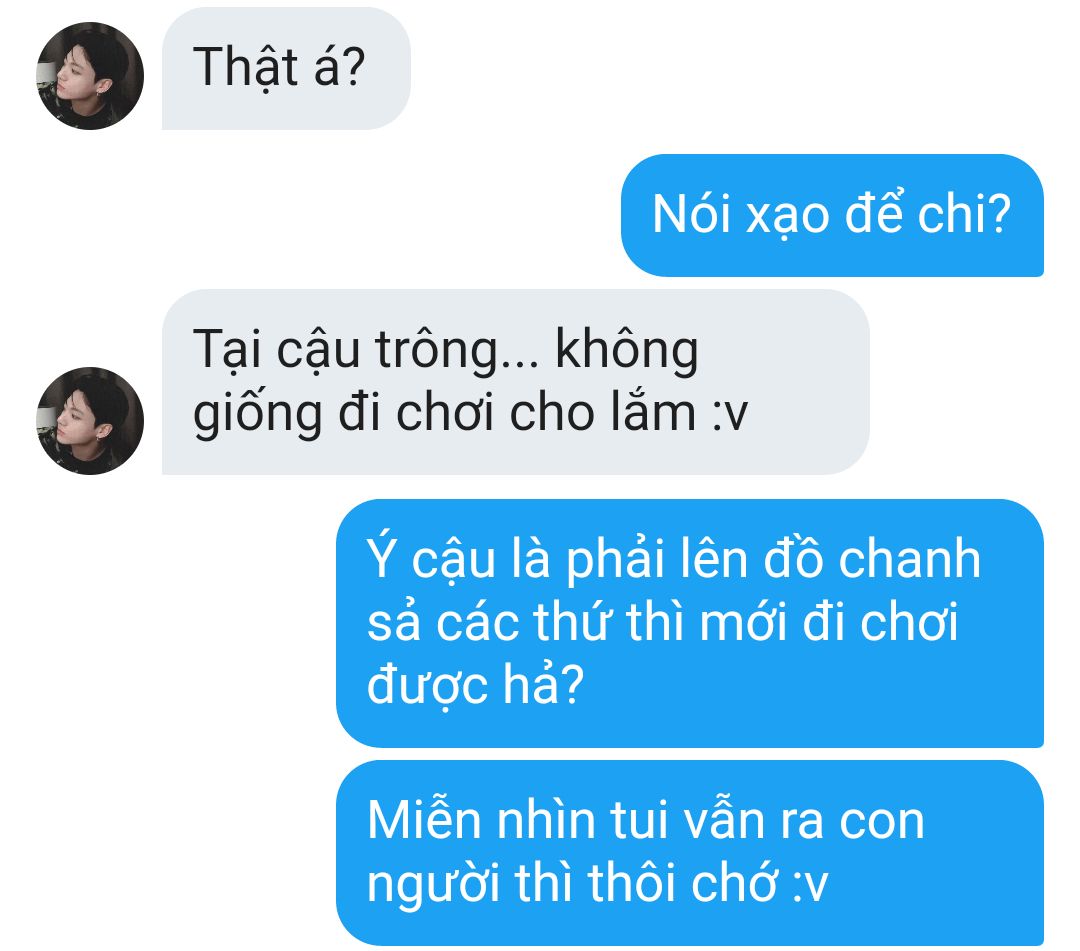Tap the gray bubble about "không giống đi chơi"
The height and width of the screenshot is (951, 1080).
(515, 382)
